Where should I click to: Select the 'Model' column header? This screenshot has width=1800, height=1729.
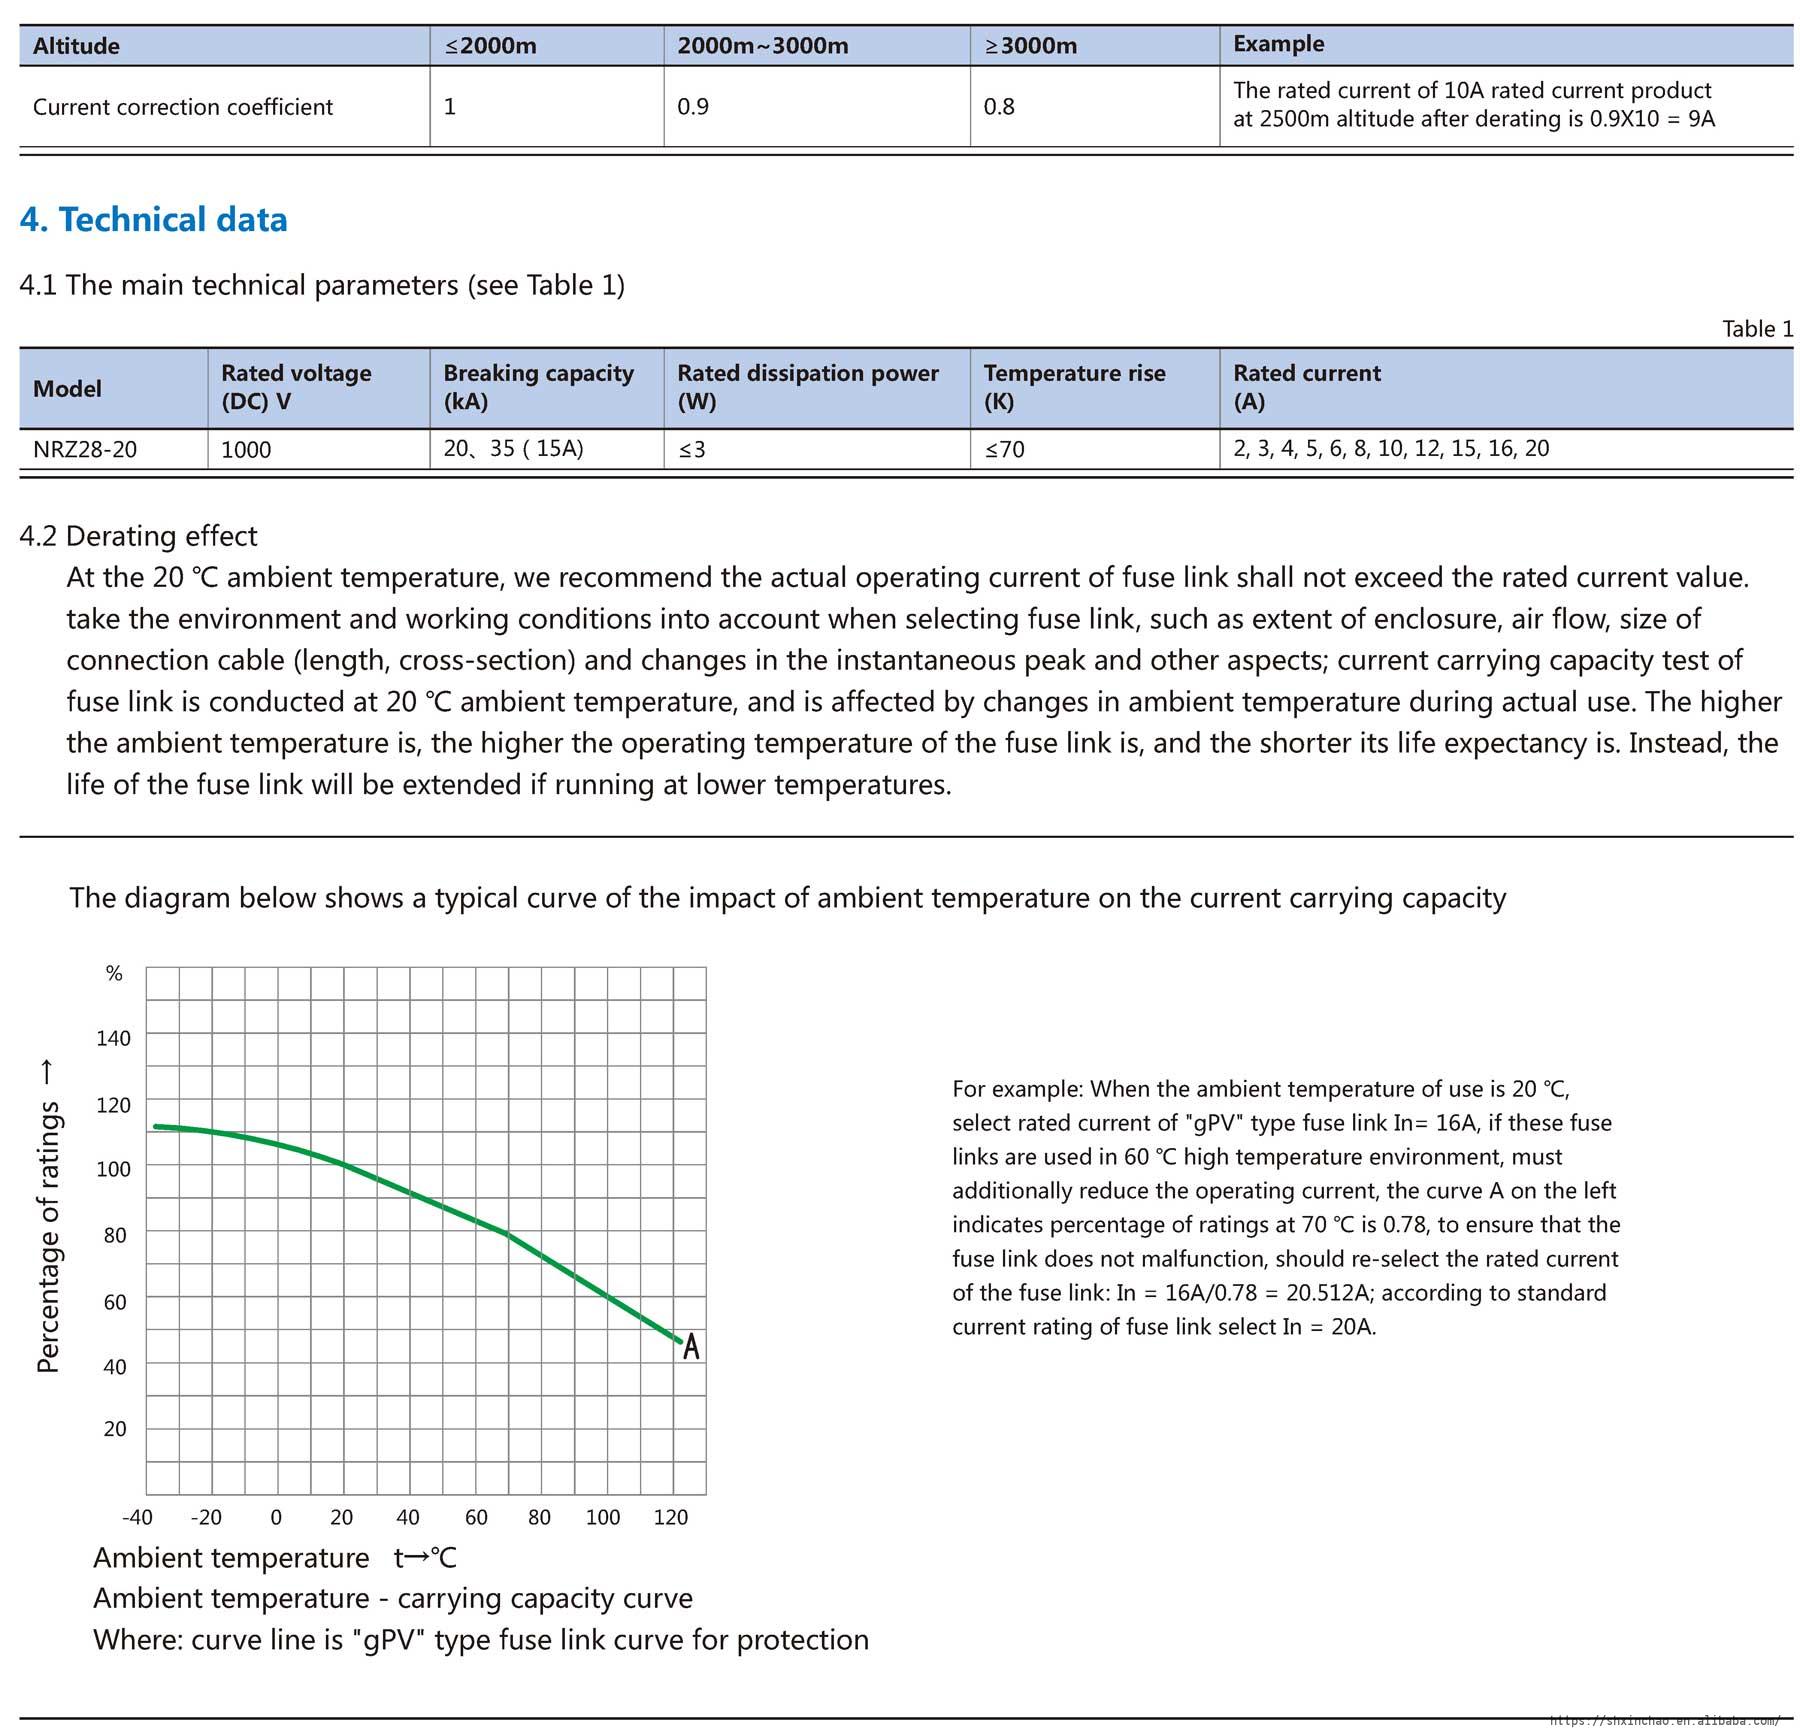pyautogui.click(x=67, y=389)
